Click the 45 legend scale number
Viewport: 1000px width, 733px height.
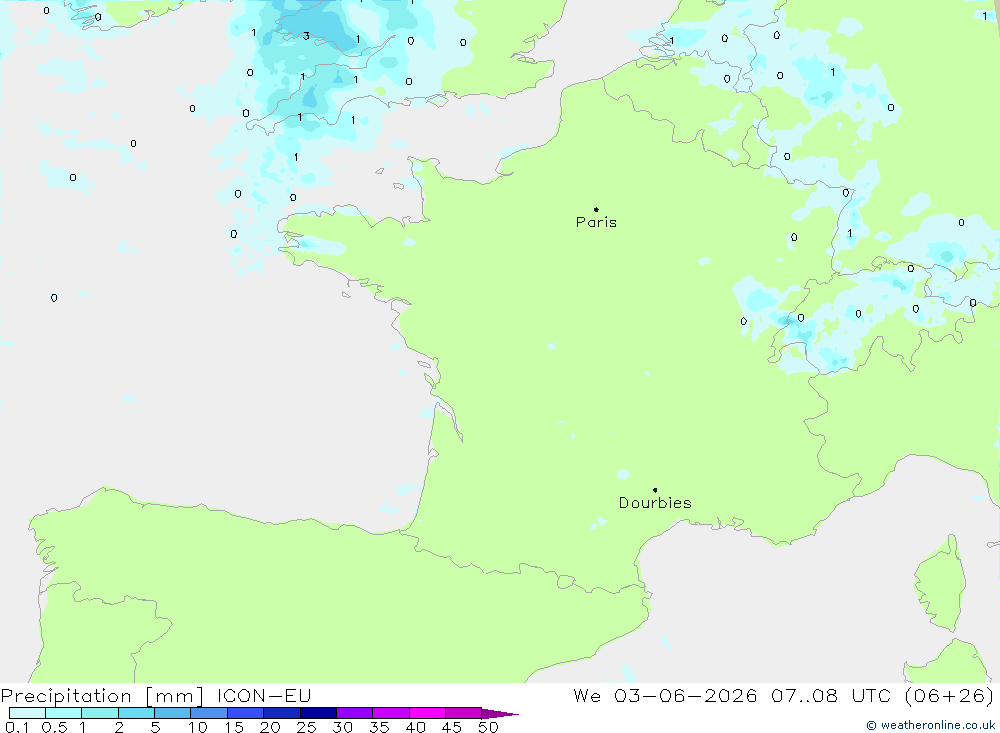(x=452, y=727)
